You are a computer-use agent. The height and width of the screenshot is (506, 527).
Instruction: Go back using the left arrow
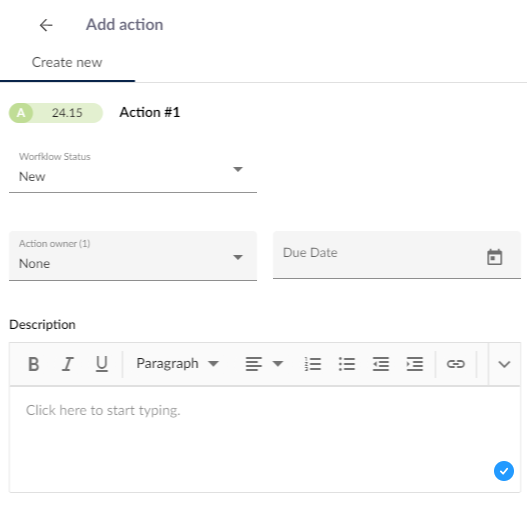click(x=46, y=25)
